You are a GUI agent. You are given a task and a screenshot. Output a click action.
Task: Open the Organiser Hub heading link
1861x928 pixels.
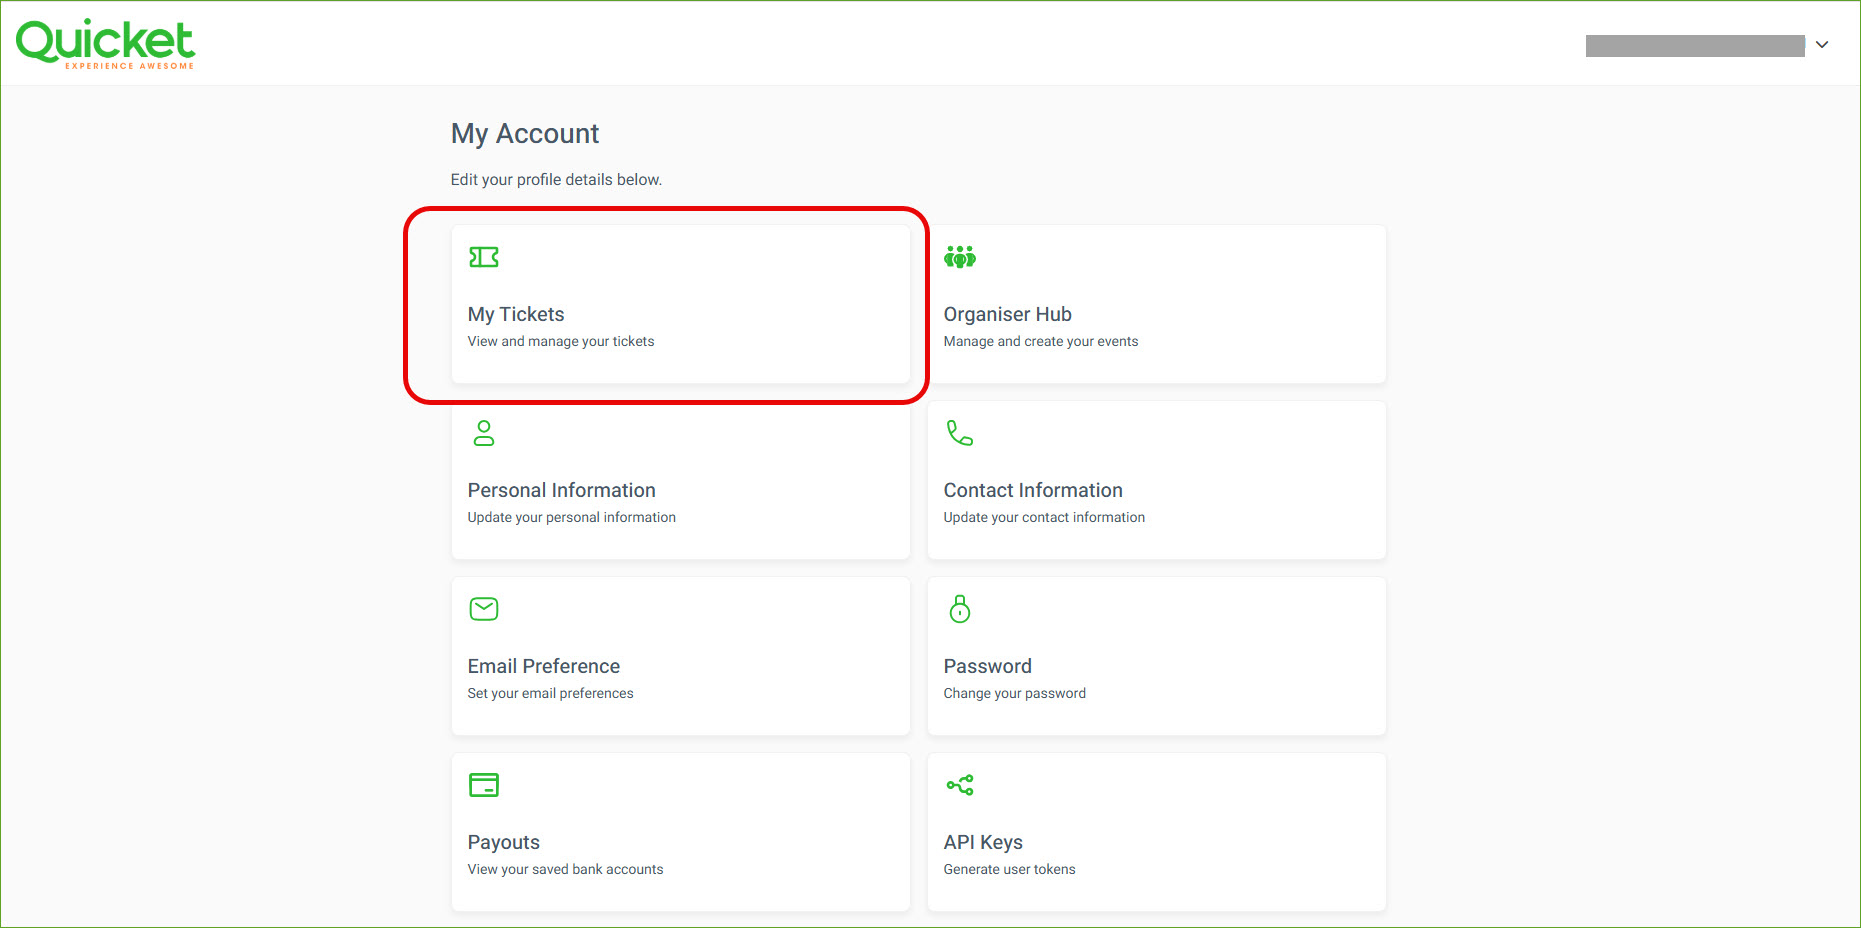point(1007,314)
